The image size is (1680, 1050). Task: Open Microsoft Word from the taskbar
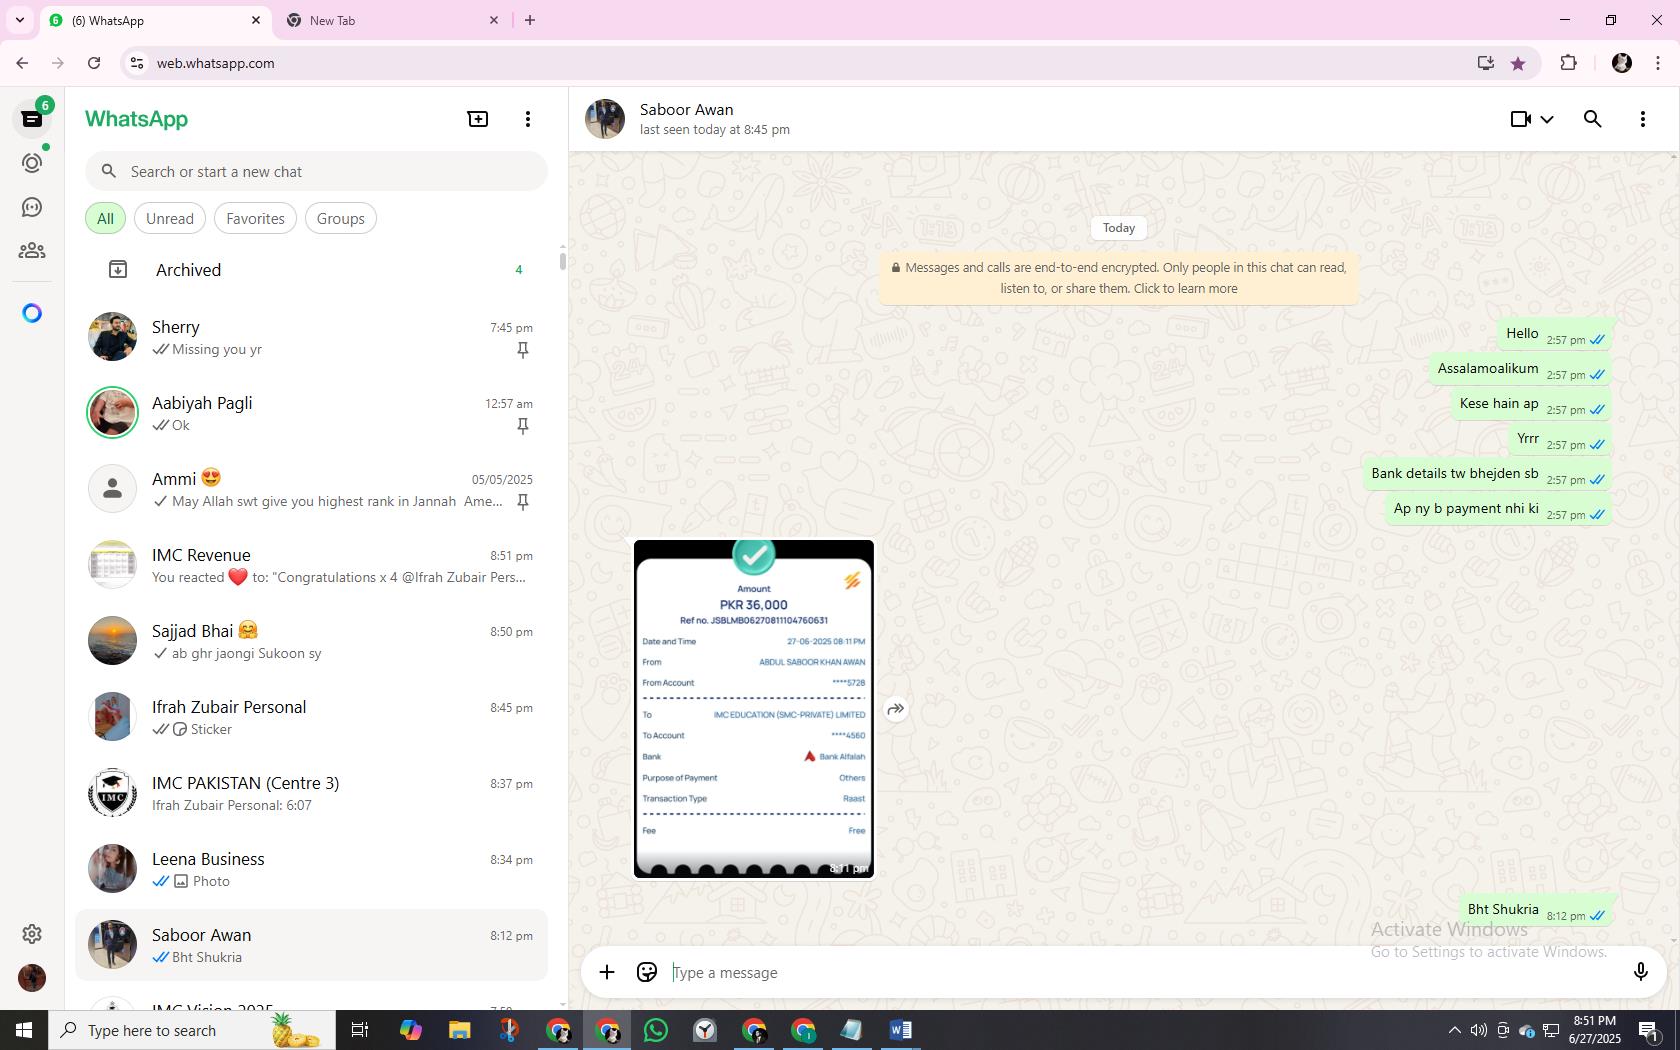coord(900,1030)
